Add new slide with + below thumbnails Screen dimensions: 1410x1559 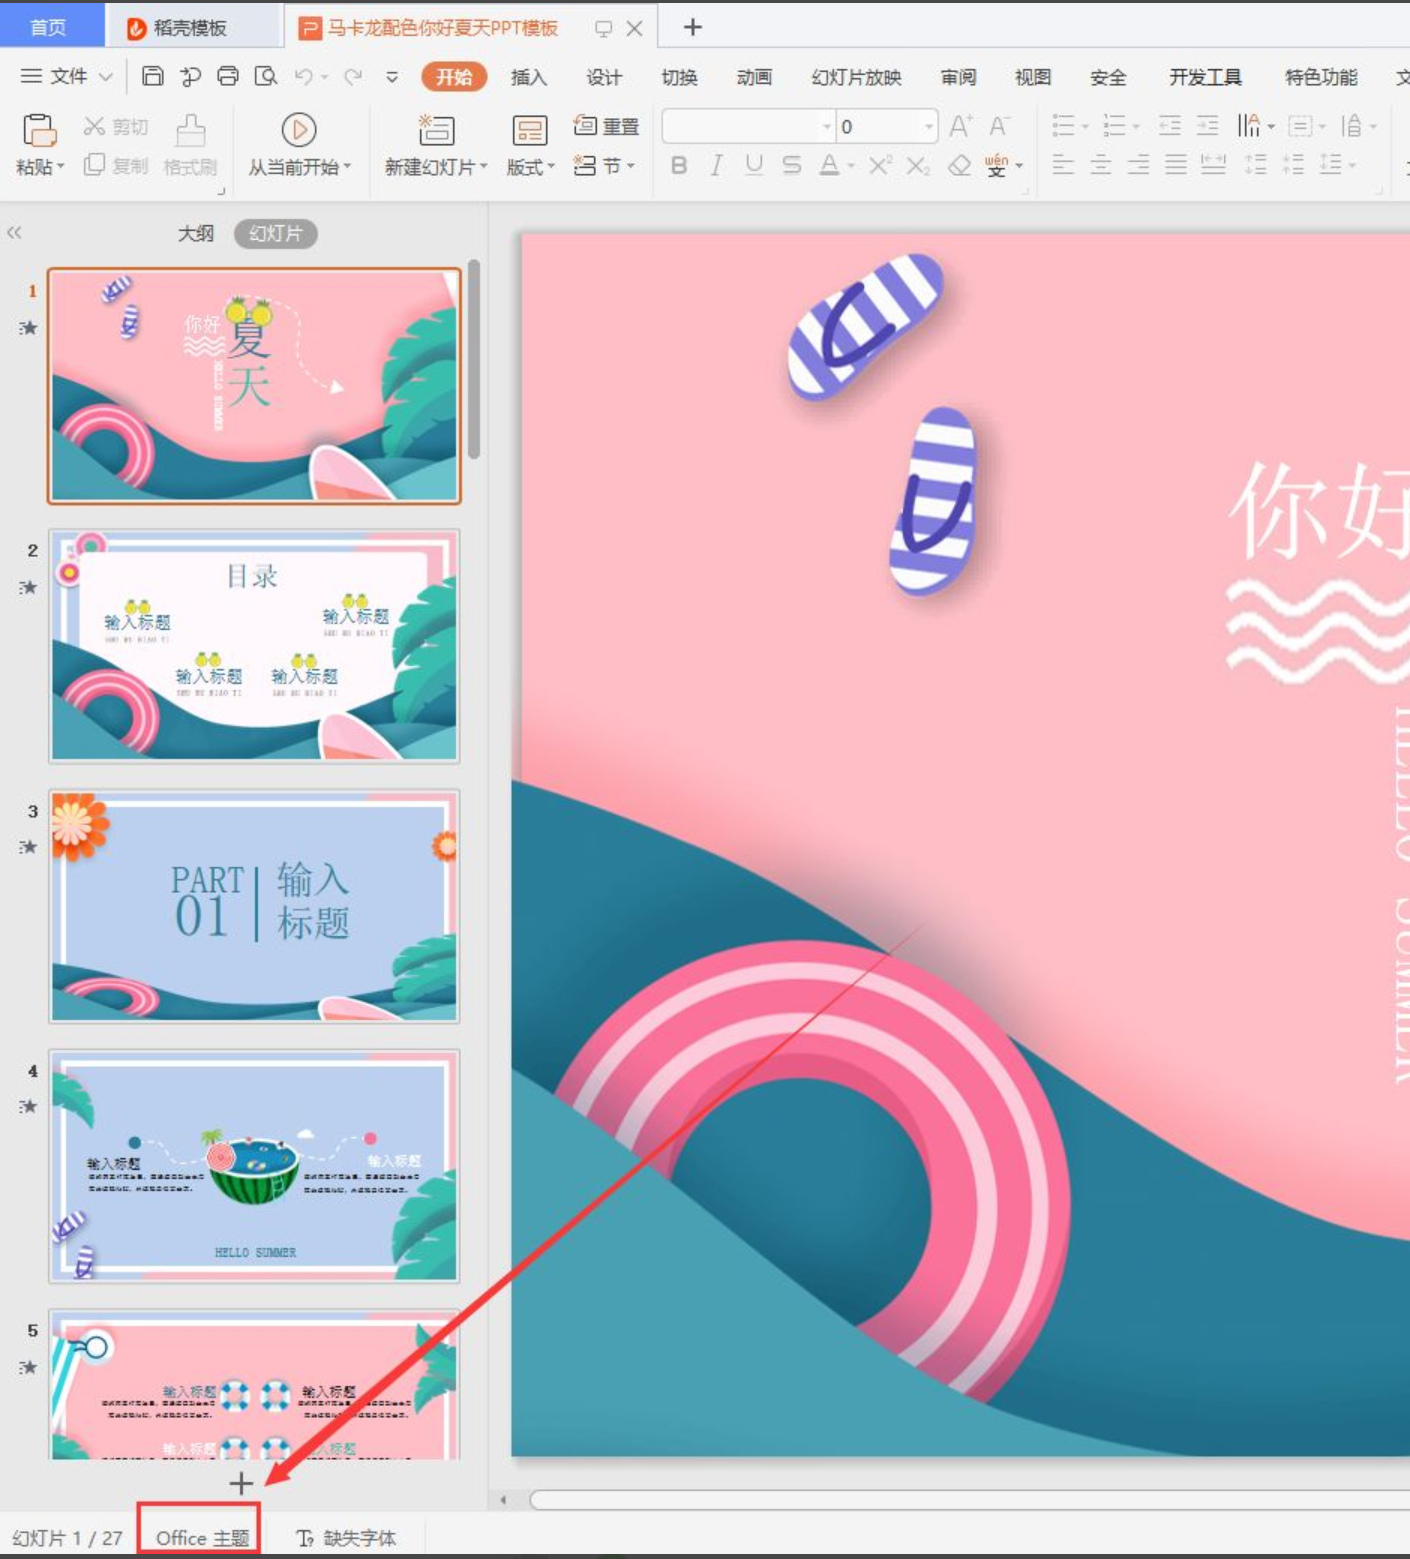click(x=241, y=1483)
